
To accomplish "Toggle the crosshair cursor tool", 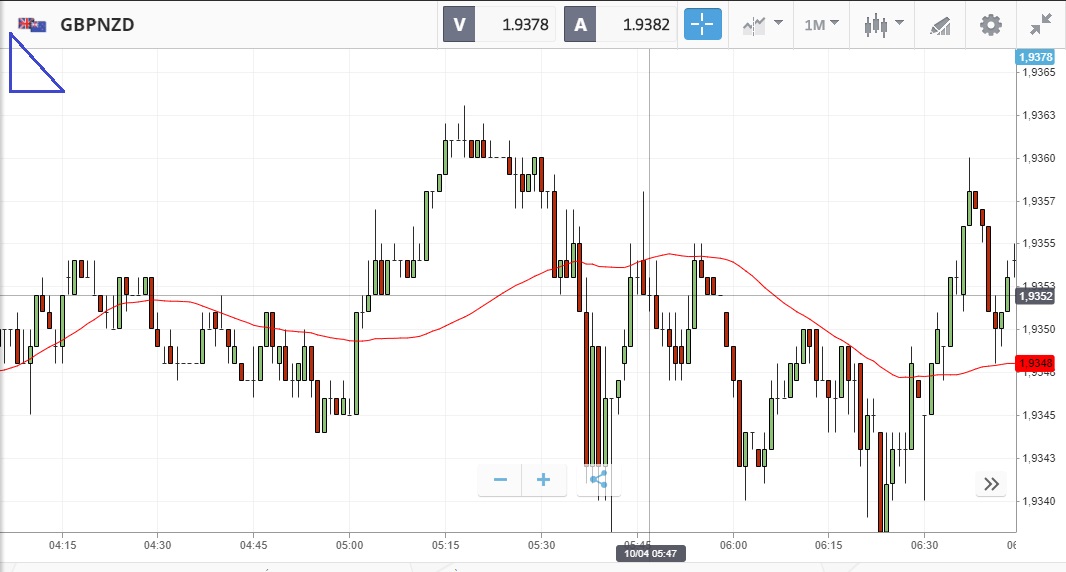I will click(702, 24).
